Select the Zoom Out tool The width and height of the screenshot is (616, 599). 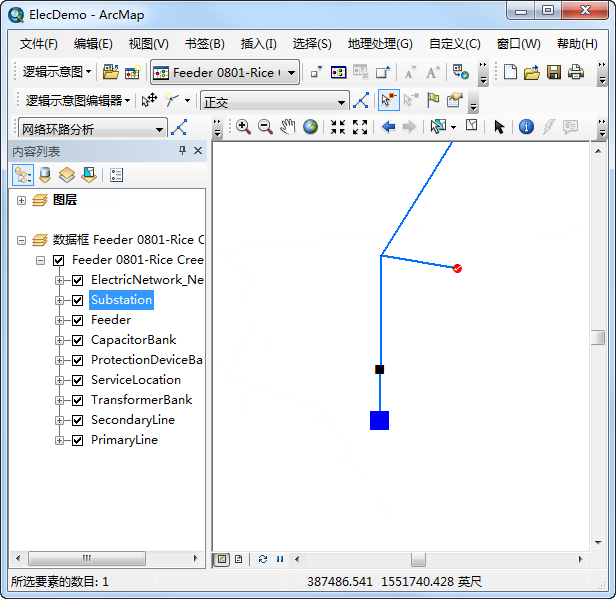tap(265, 127)
